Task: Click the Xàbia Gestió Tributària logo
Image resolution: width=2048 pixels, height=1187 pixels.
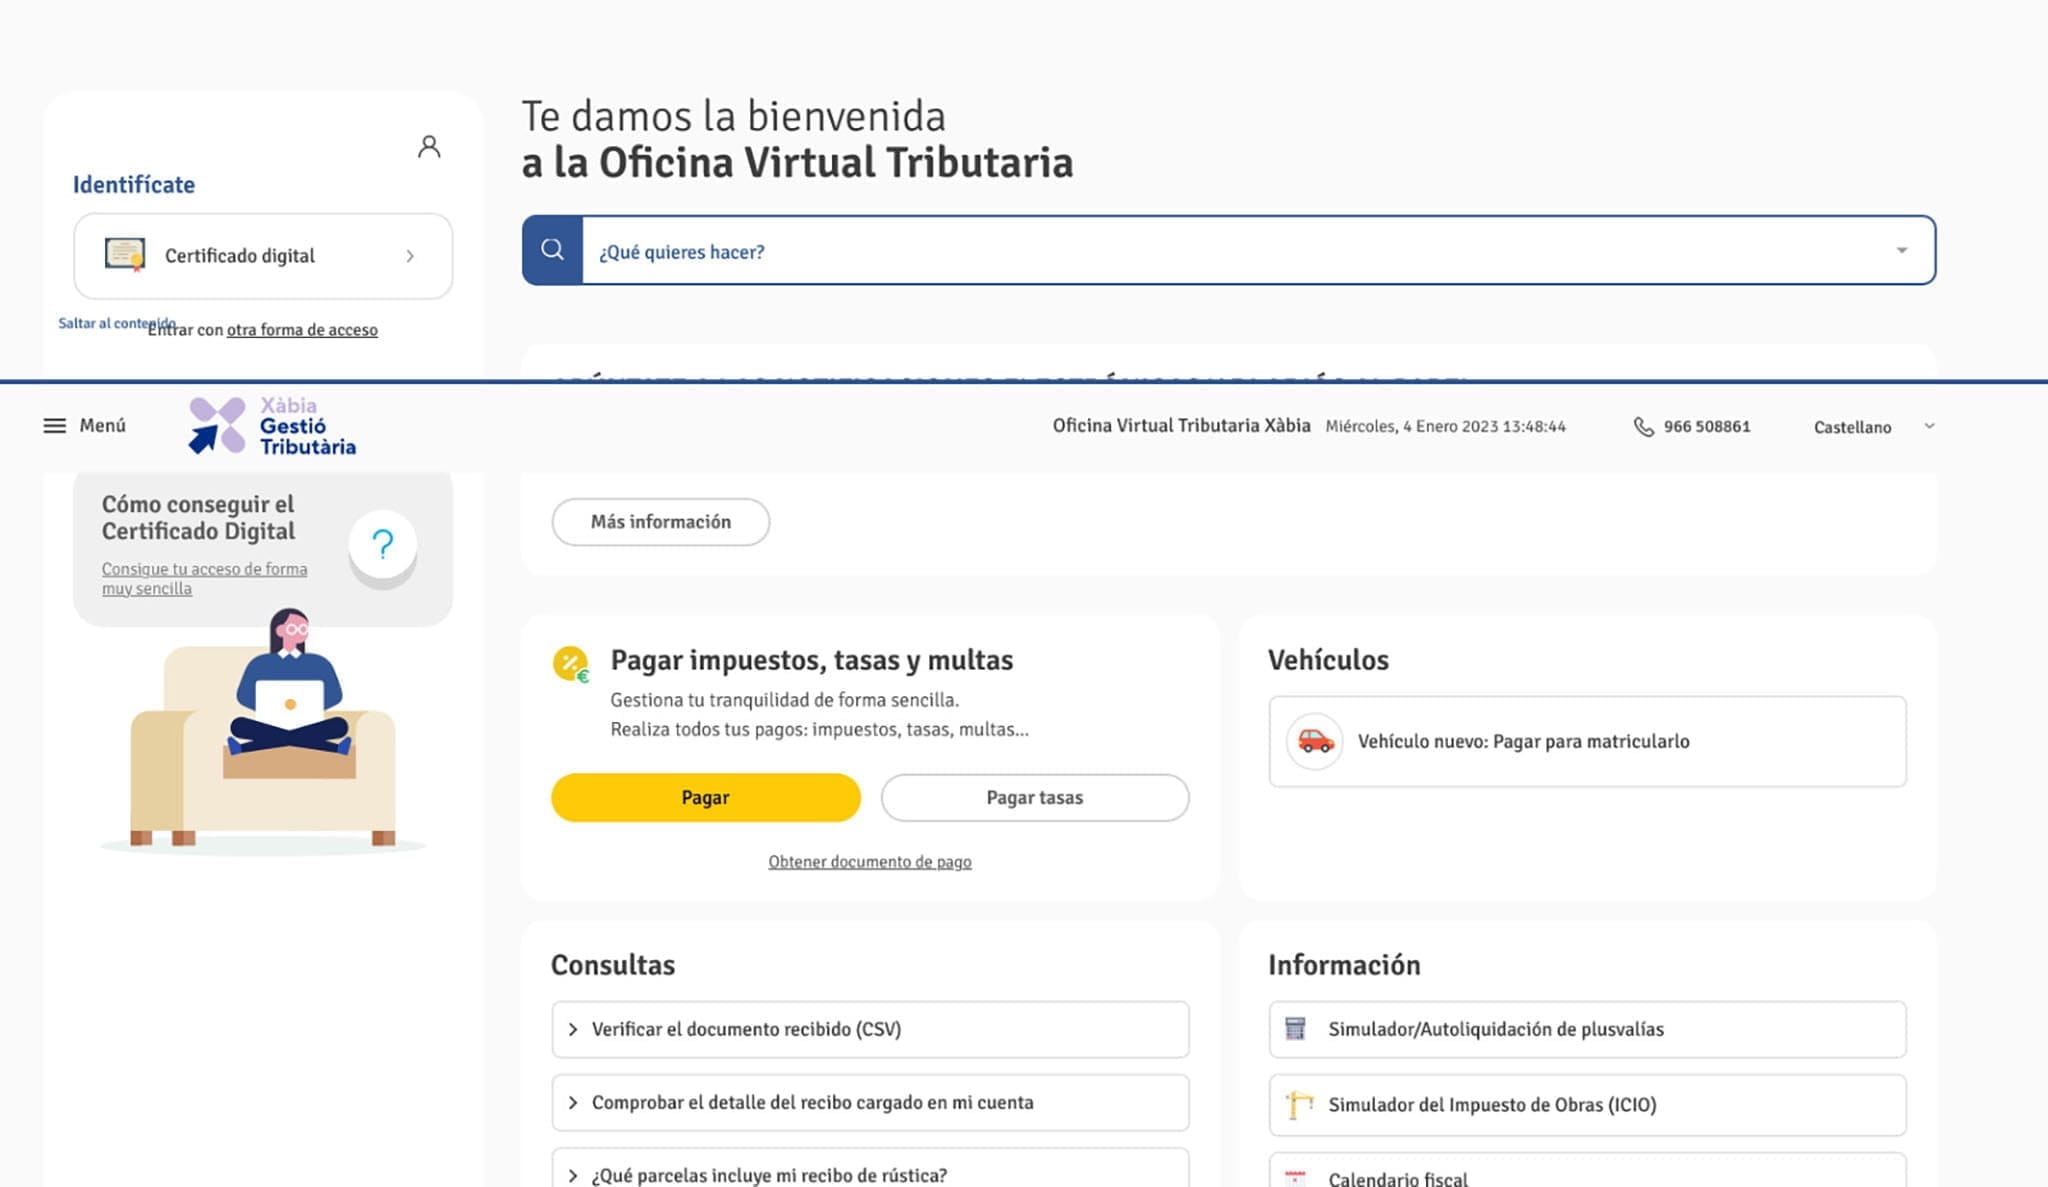Action: pyautogui.click(x=272, y=427)
